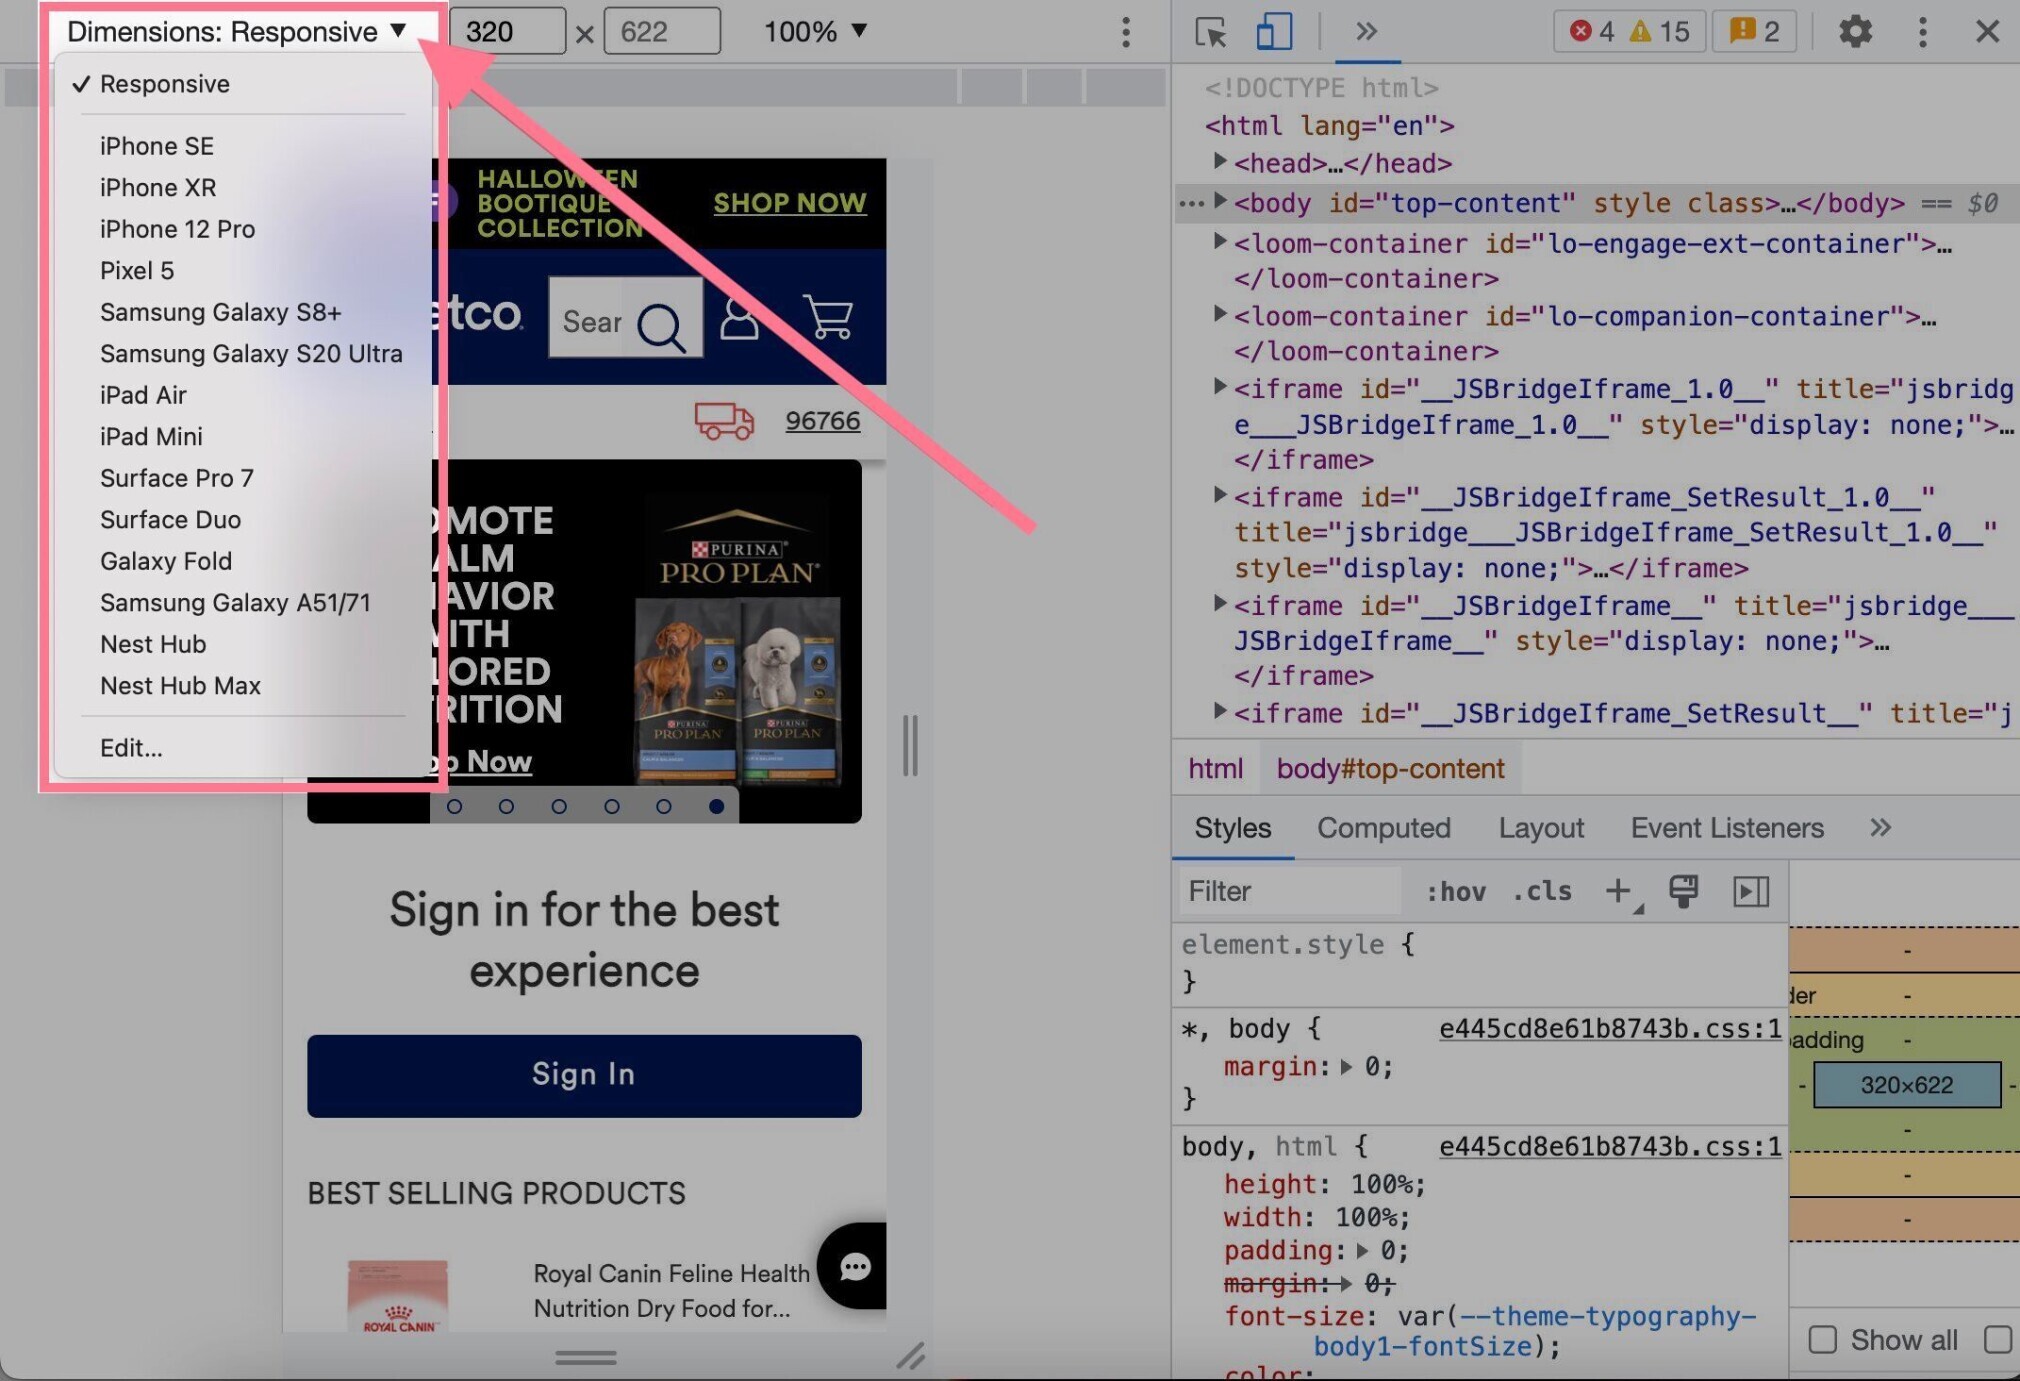Switch to the Layout tab
Image resolution: width=2020 pixels, height=1381 pixels.
[1541, 827]
